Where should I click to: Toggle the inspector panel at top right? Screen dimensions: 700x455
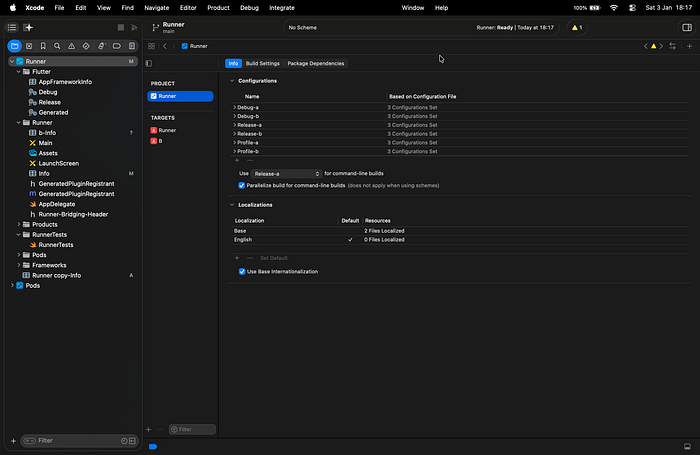pos(687,28)
